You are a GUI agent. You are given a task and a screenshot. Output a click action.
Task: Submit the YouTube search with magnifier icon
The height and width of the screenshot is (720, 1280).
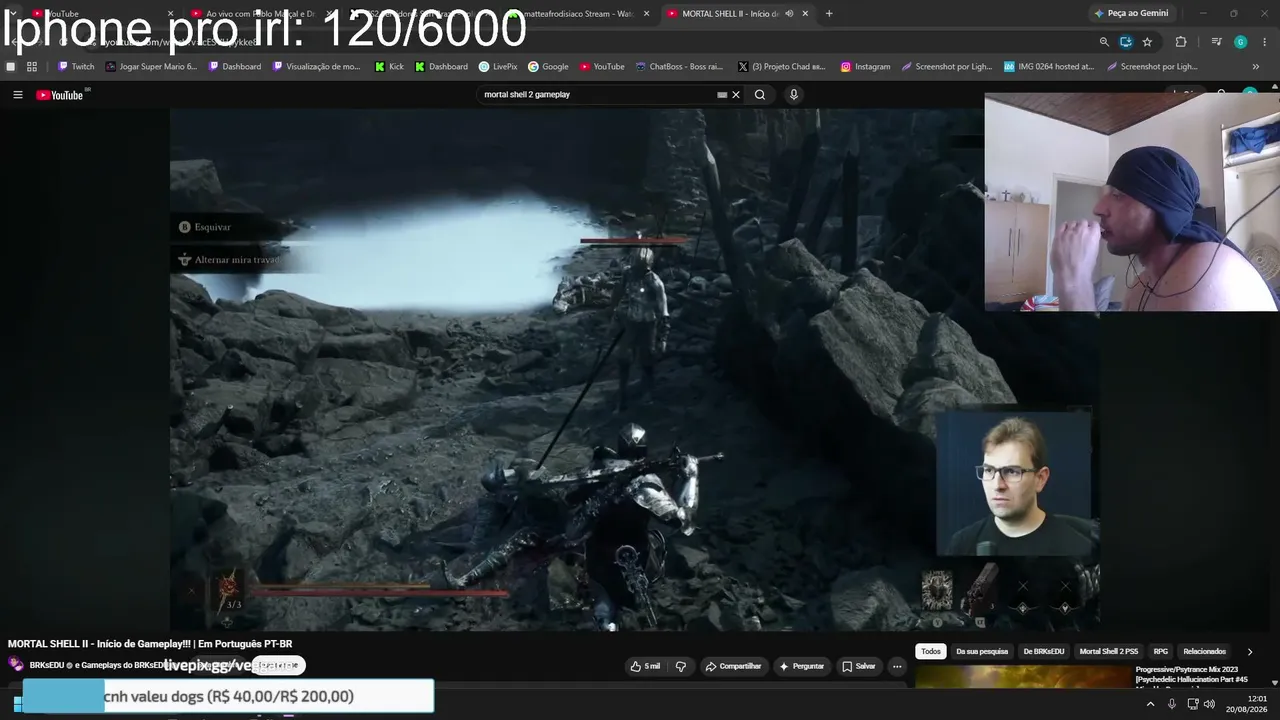[x=760, y=95]
